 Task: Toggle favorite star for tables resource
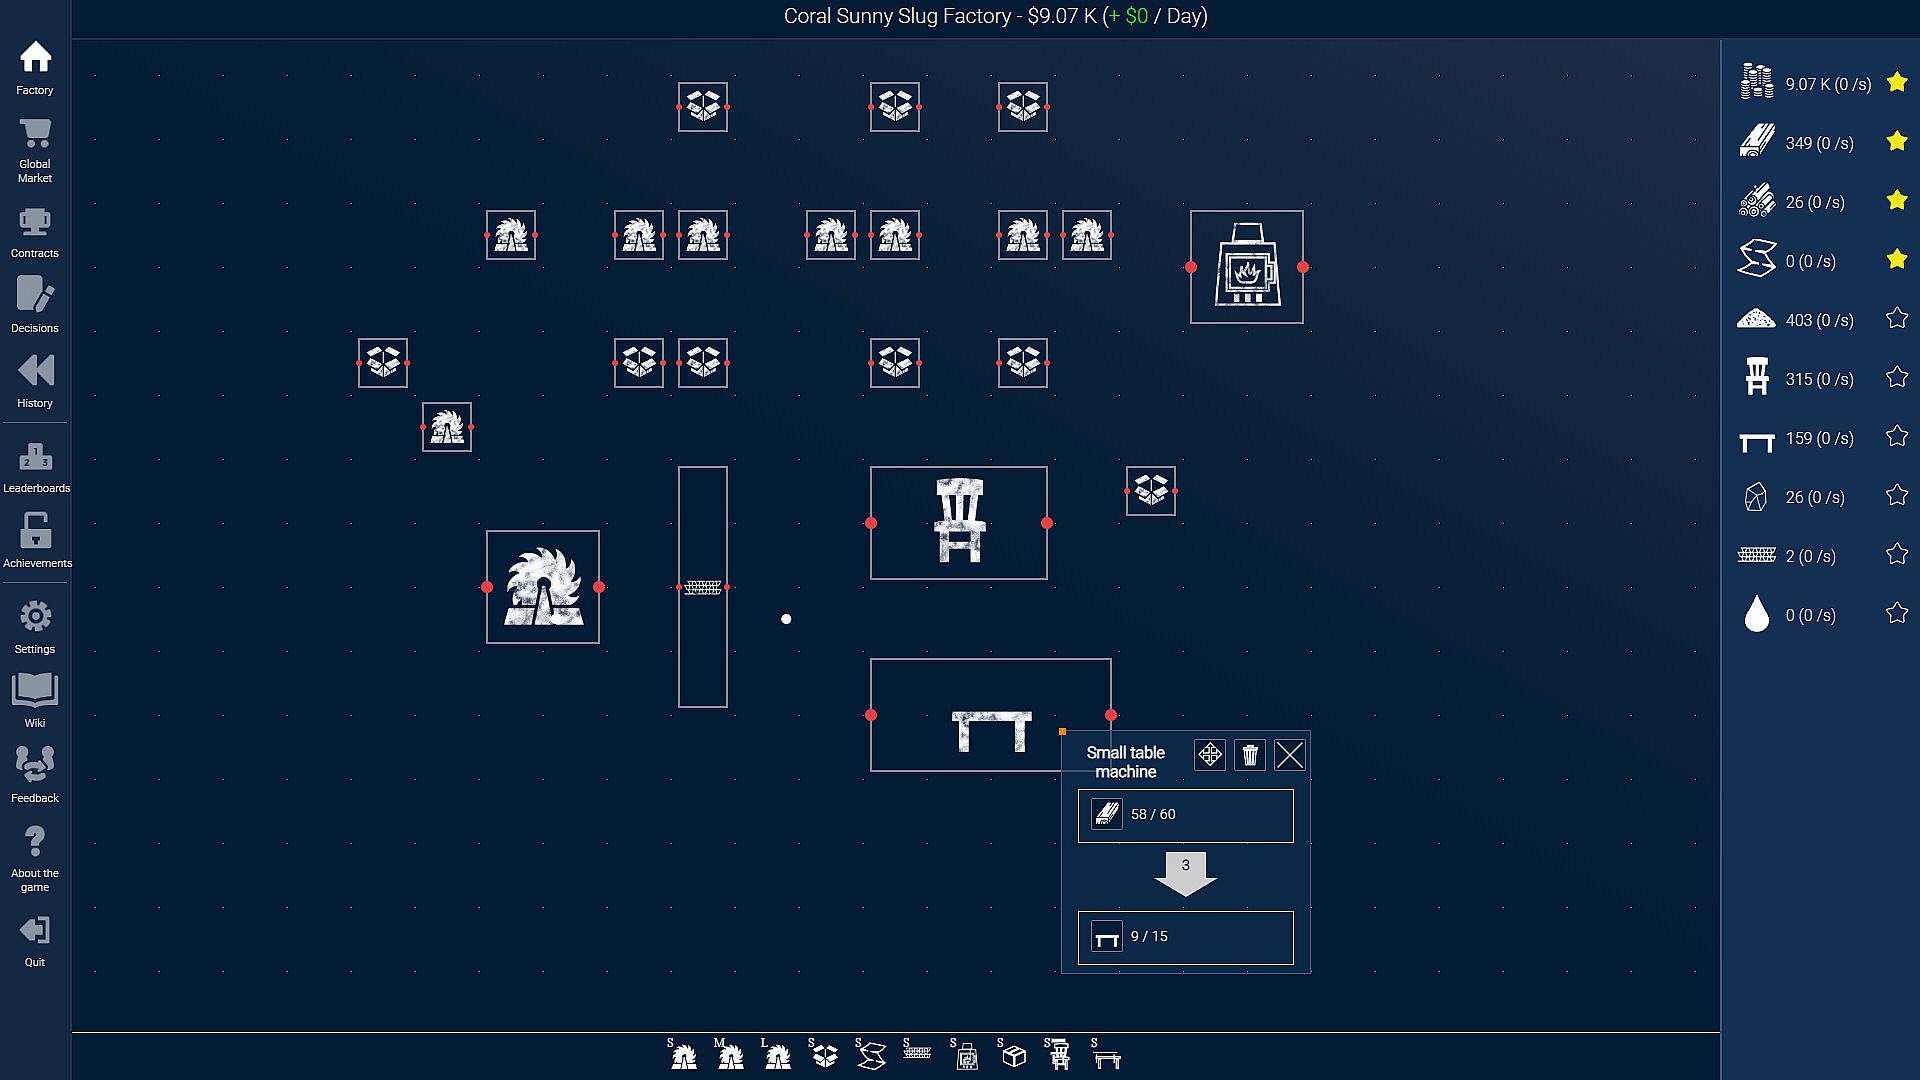(1896, 437)
